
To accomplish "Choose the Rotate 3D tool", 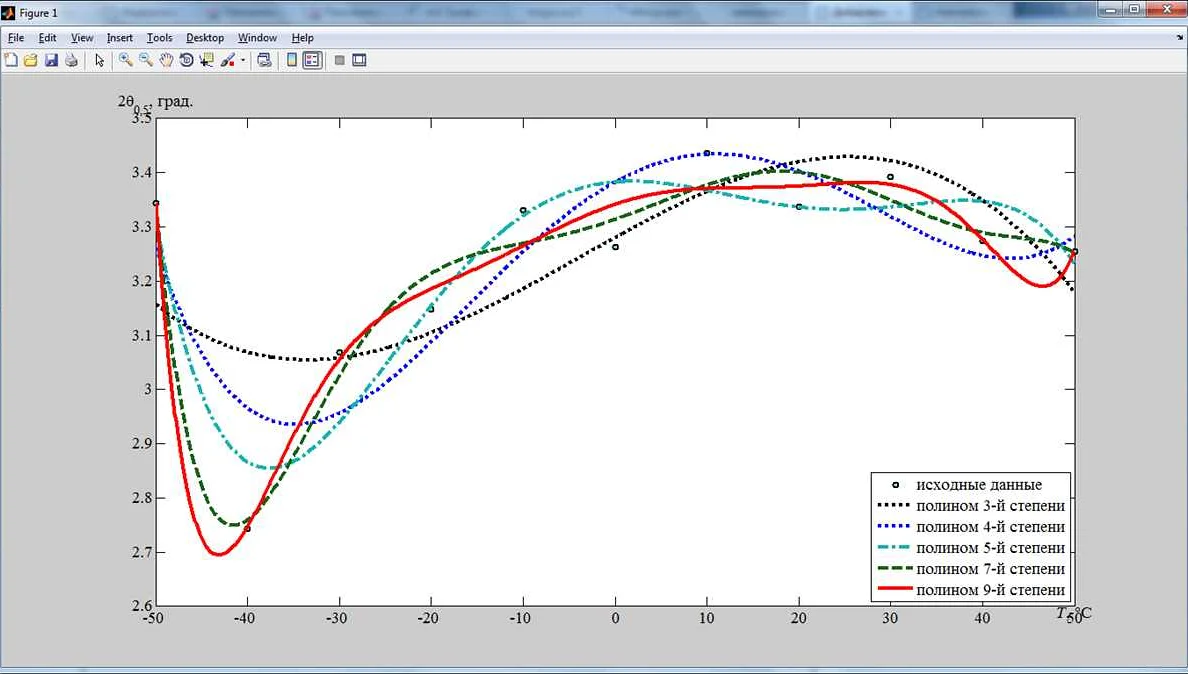I will (186, 60).
